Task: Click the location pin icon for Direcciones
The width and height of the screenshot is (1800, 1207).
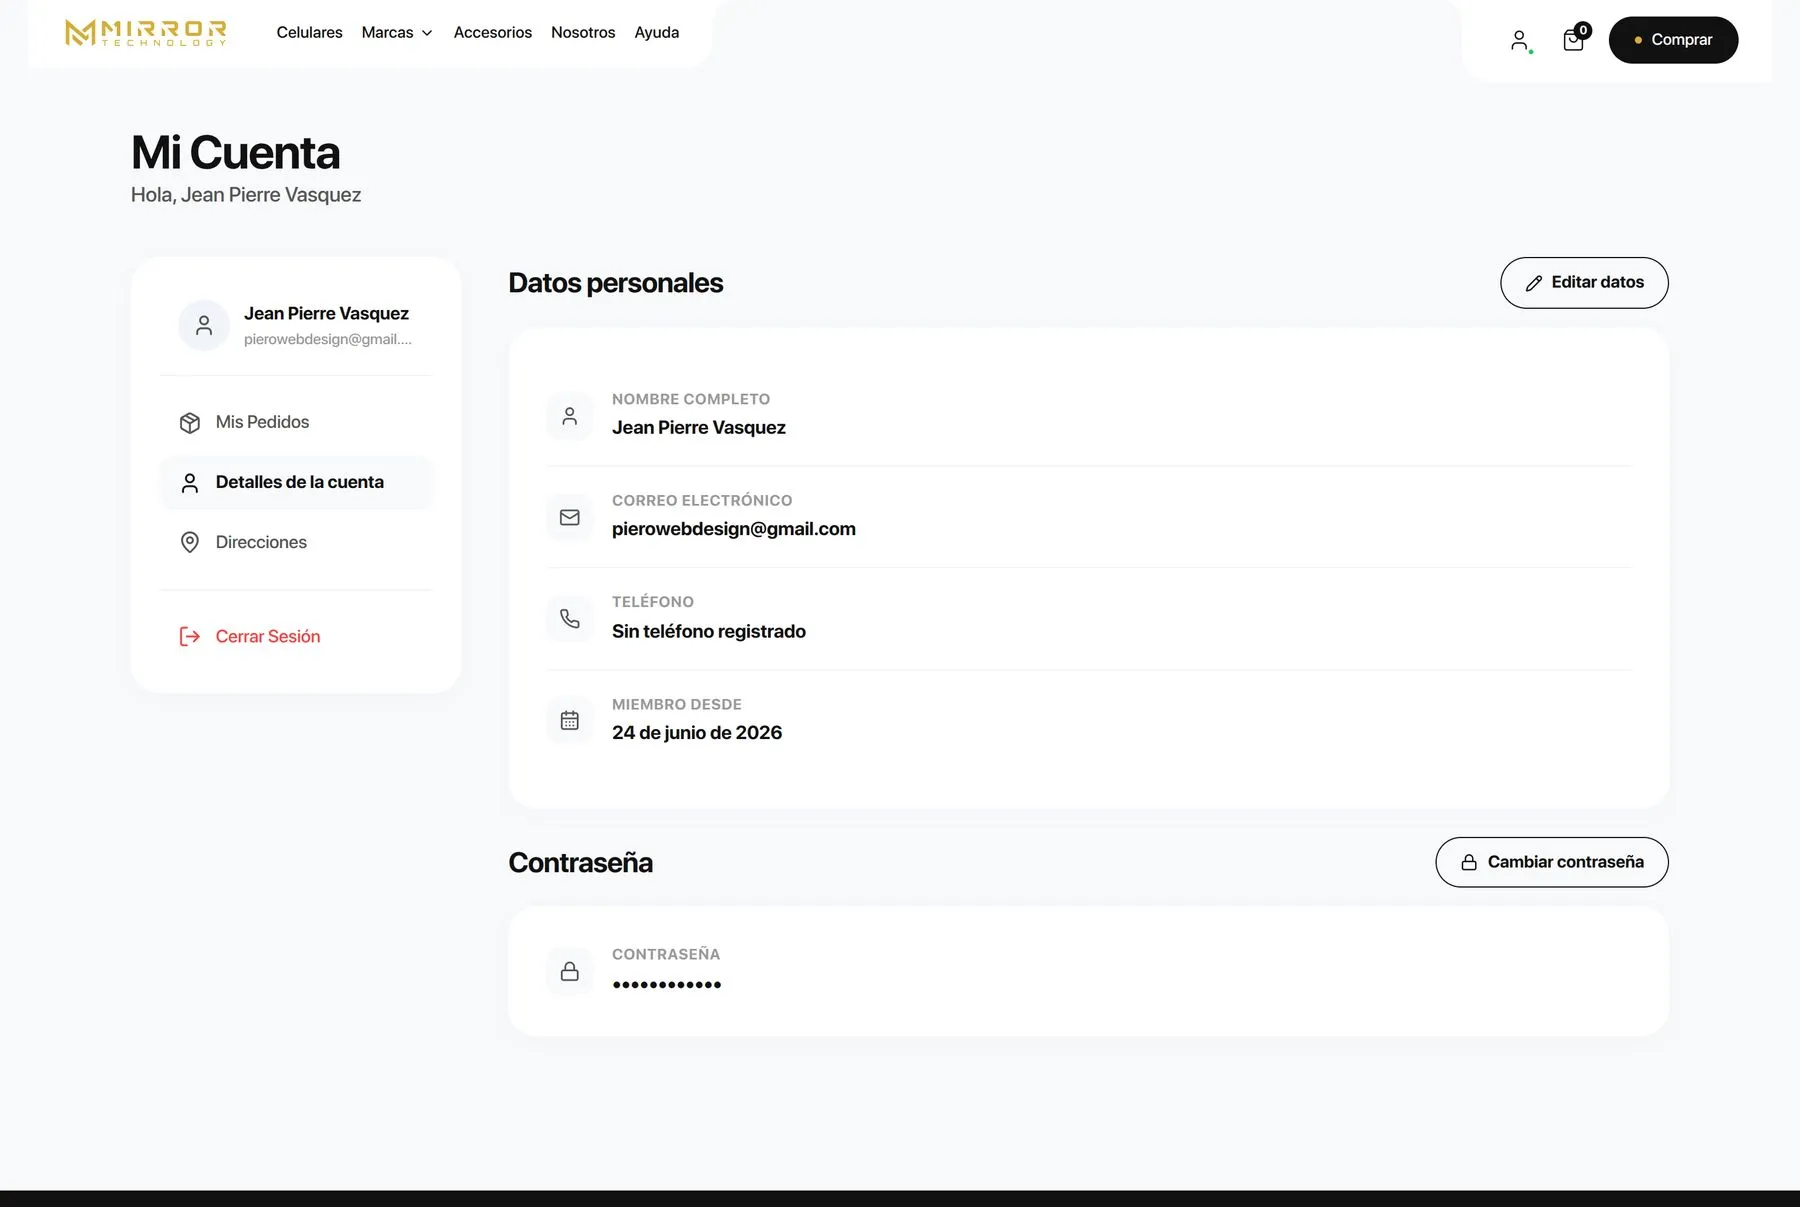Action: [x=190, y=542]
